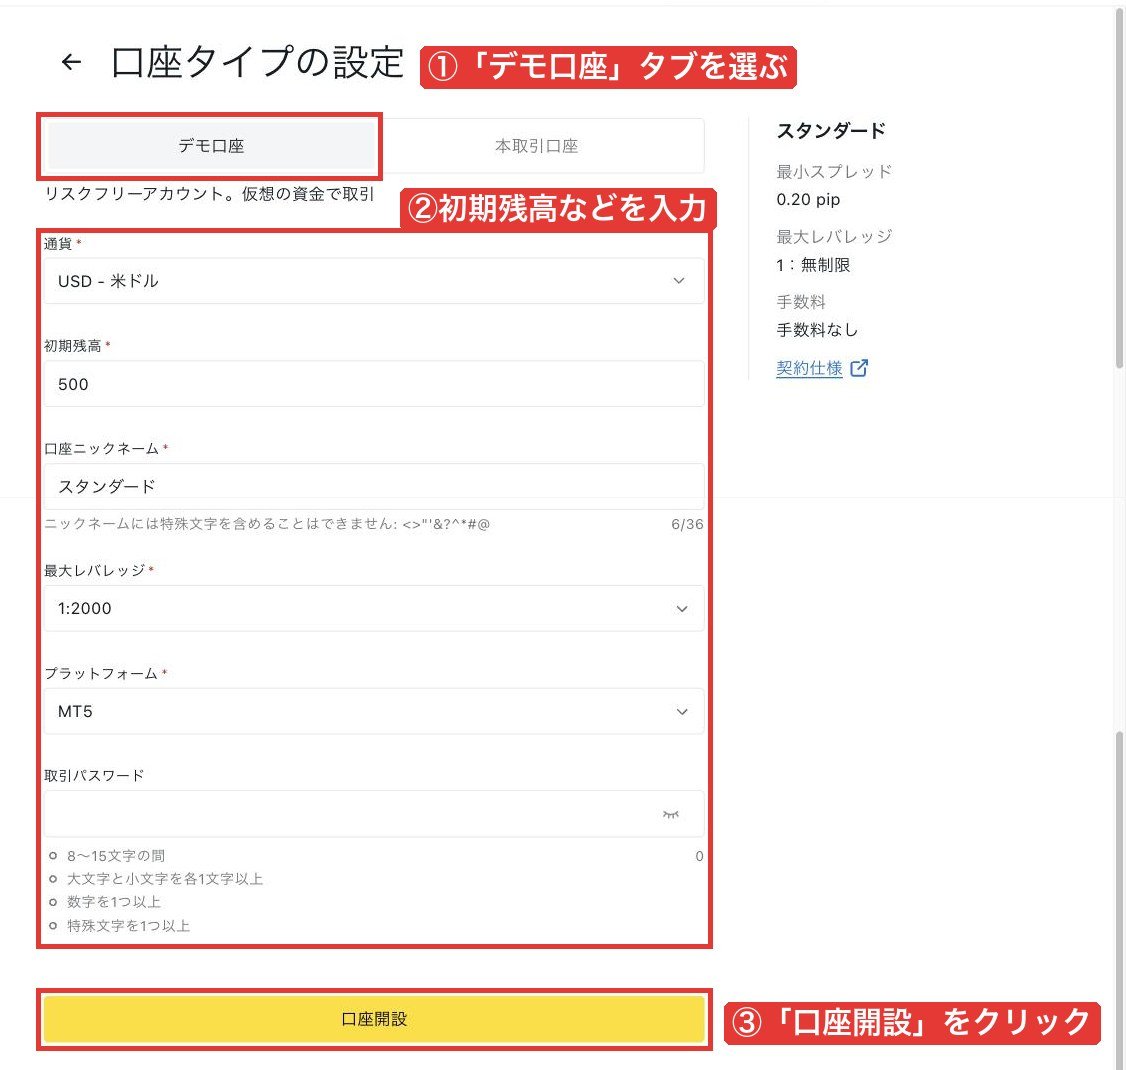Click the 特殊文字を1つ以上 password rule
Screen dimensions: 1126x1070
(128, 926)
